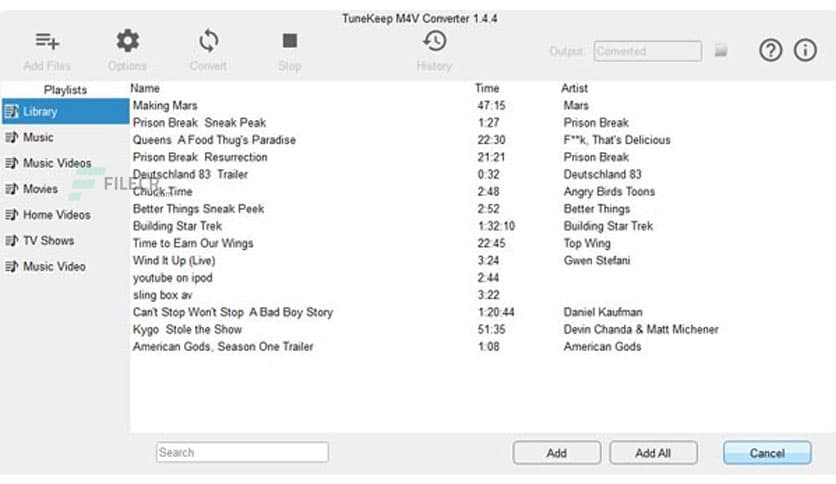Click the Music Video playlist icon
836x484 pixels.
tap(12, 267)
